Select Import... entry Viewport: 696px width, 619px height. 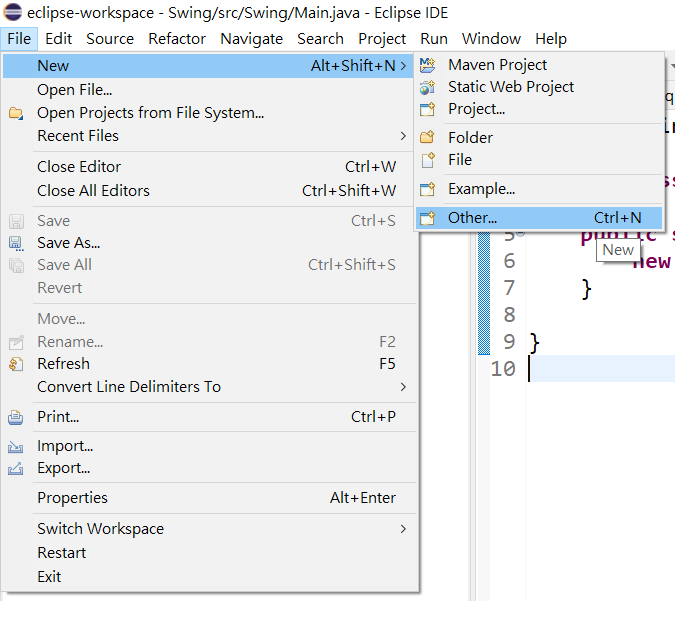pos(209,446)
